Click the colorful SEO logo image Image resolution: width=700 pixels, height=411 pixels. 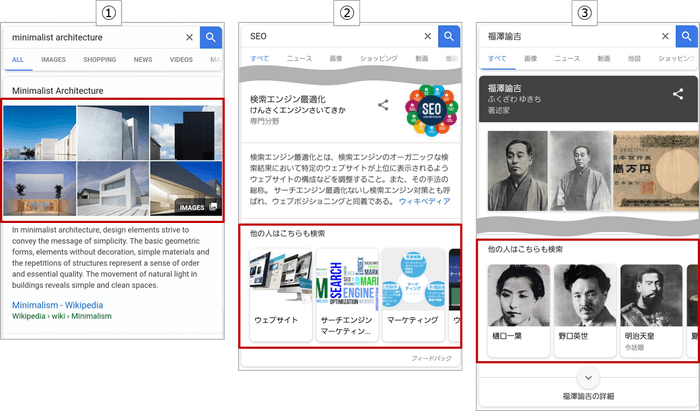433,109
